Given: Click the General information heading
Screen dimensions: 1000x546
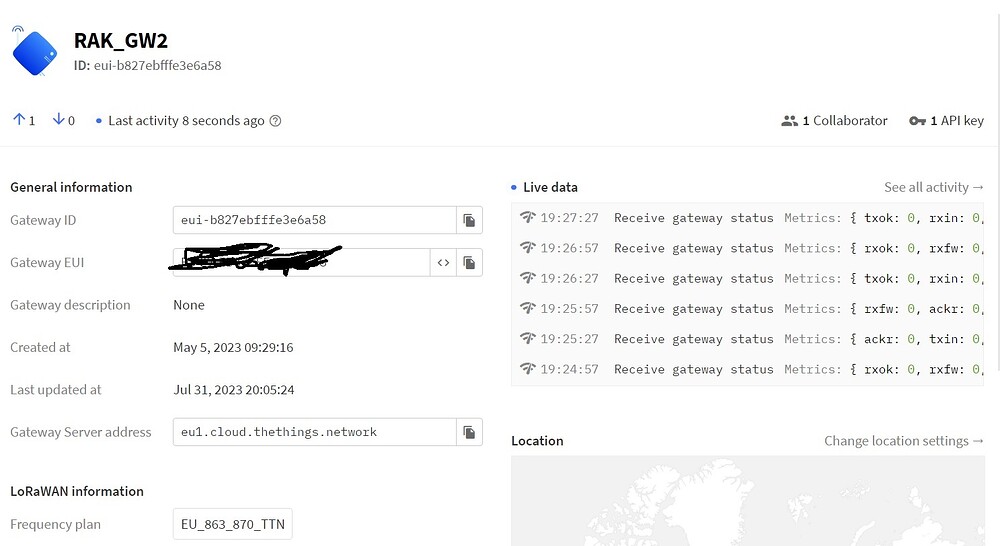Looking at the screenshot, I should point(71,188).
